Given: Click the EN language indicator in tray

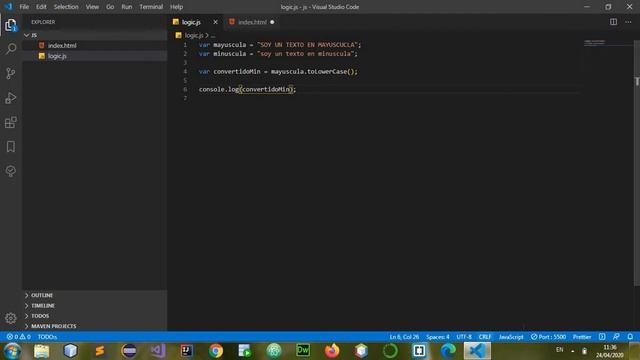Looking at the screenshot, I should pyautogui.click(x=560, y=350).
